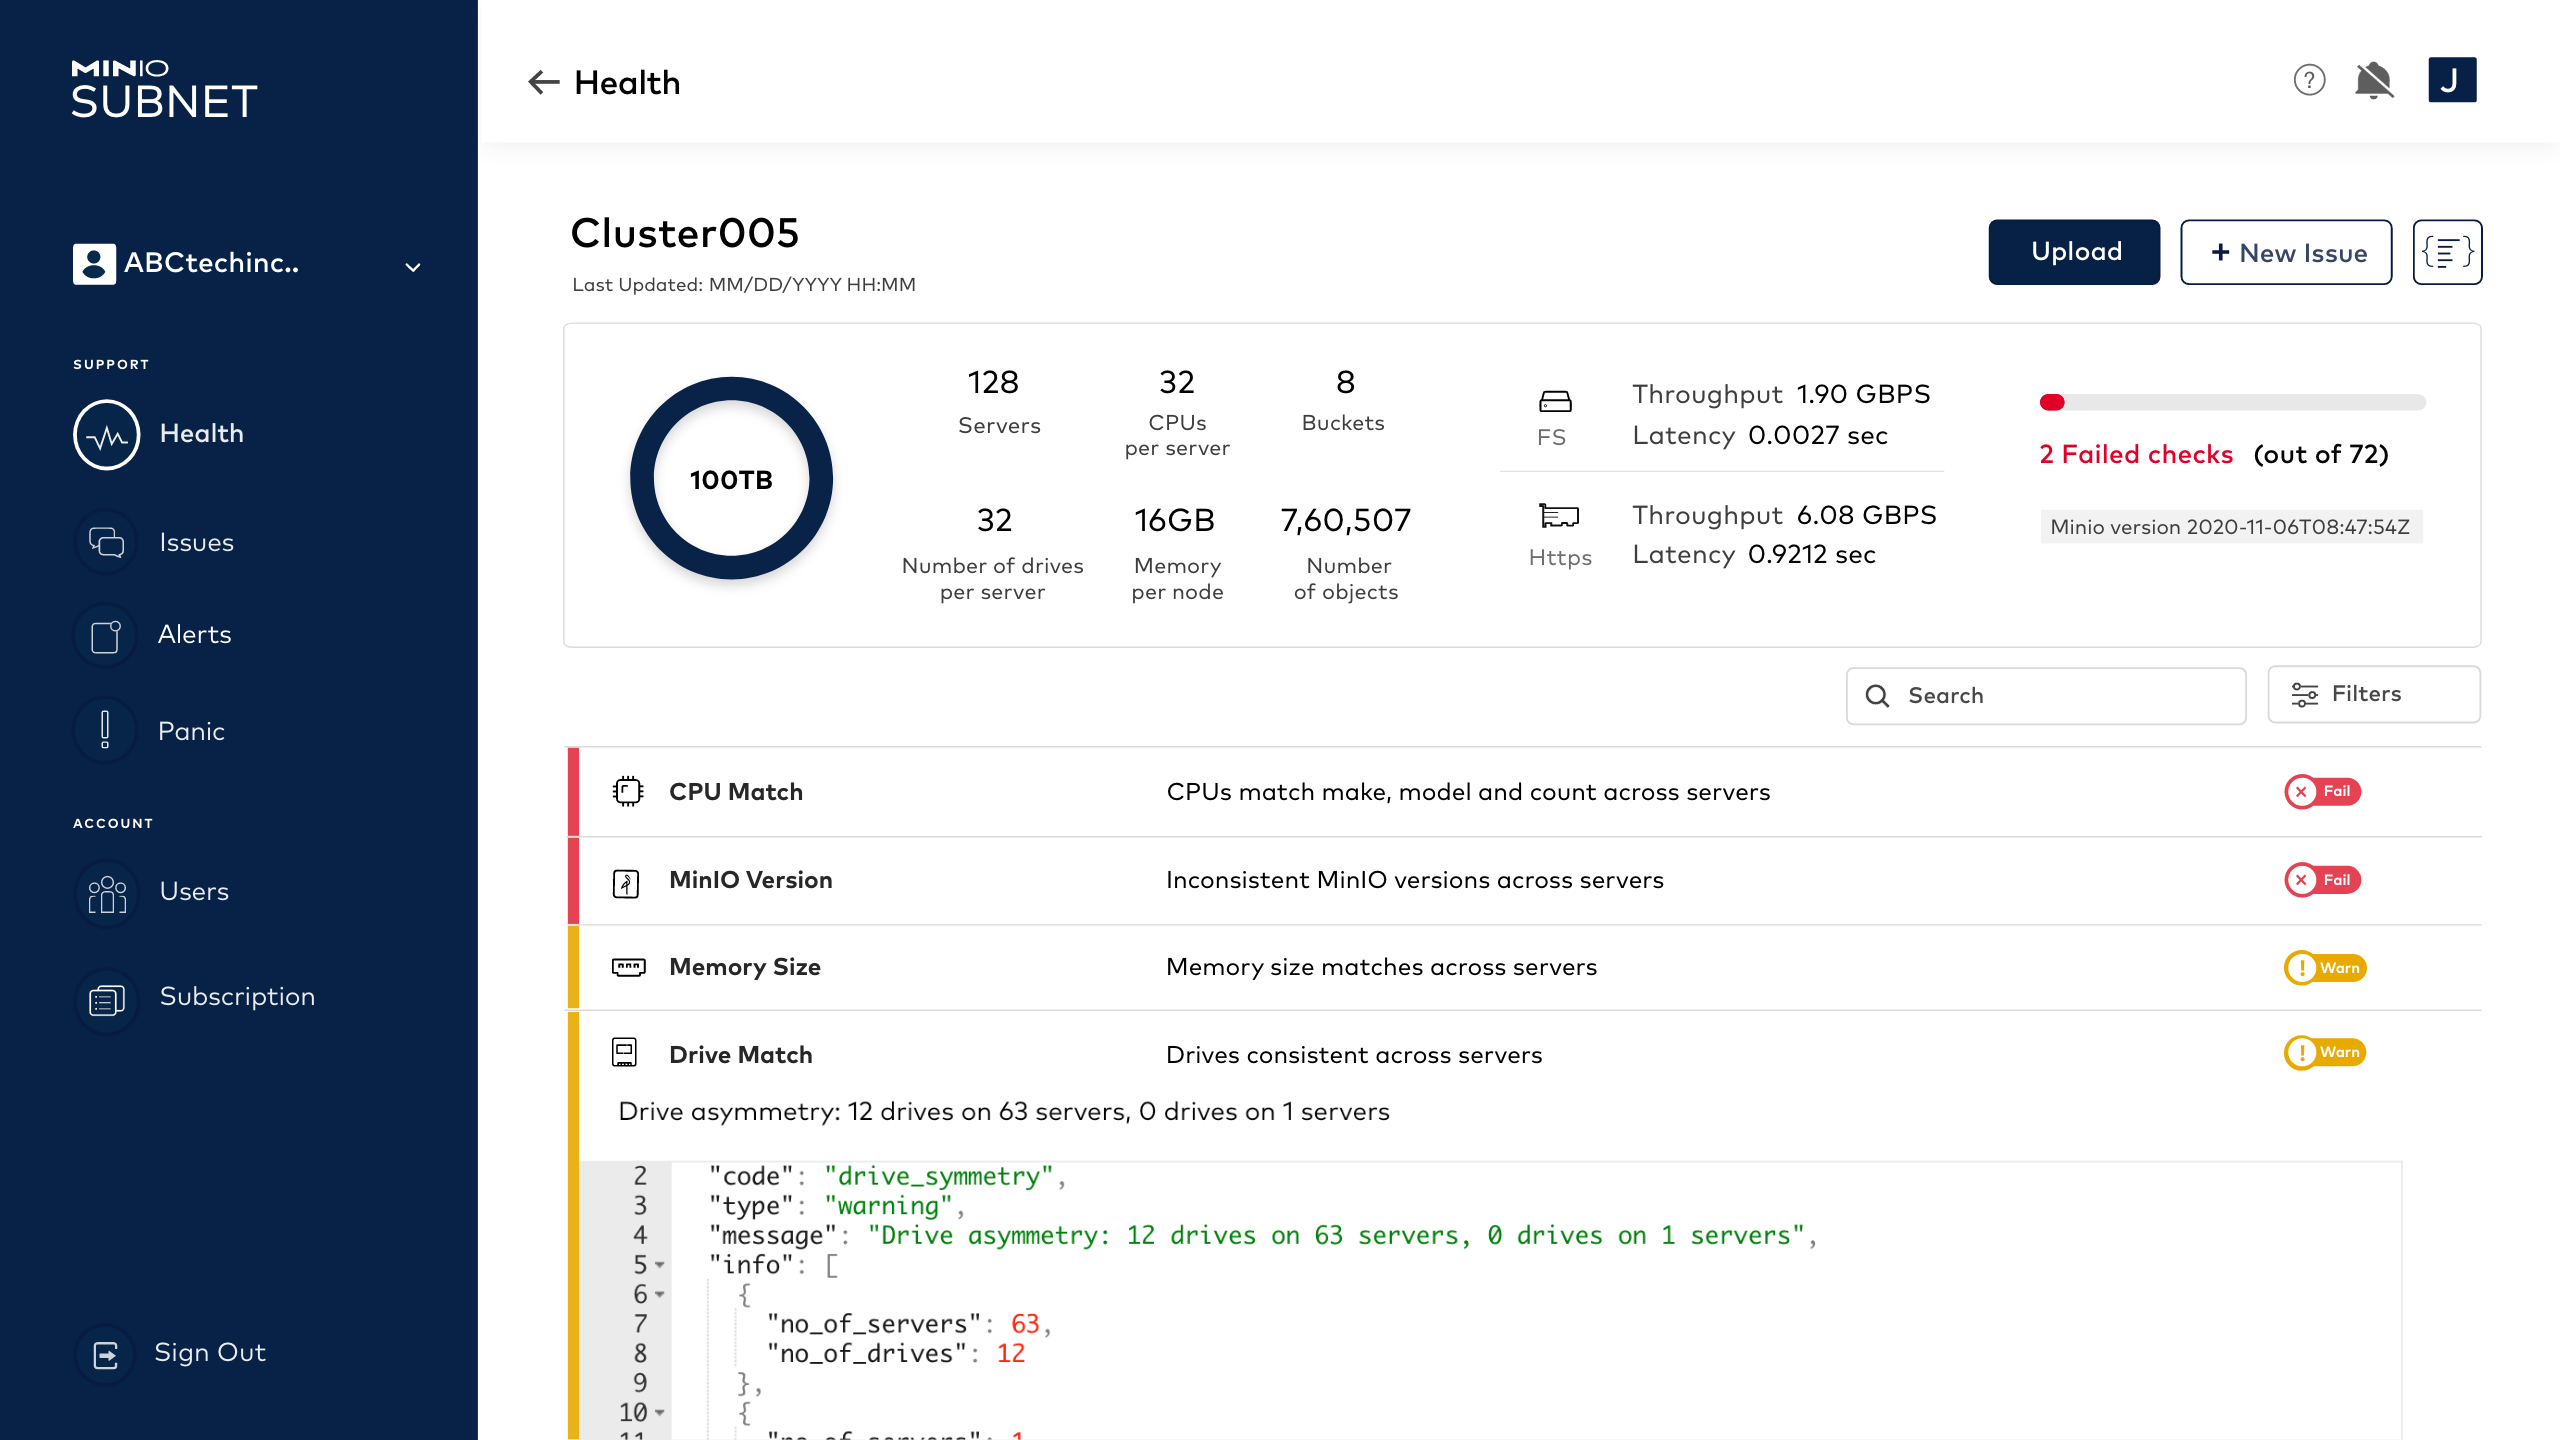
Task: Open the JSON view braces button
Action: pyautogui.click(x=2447, y=252)
